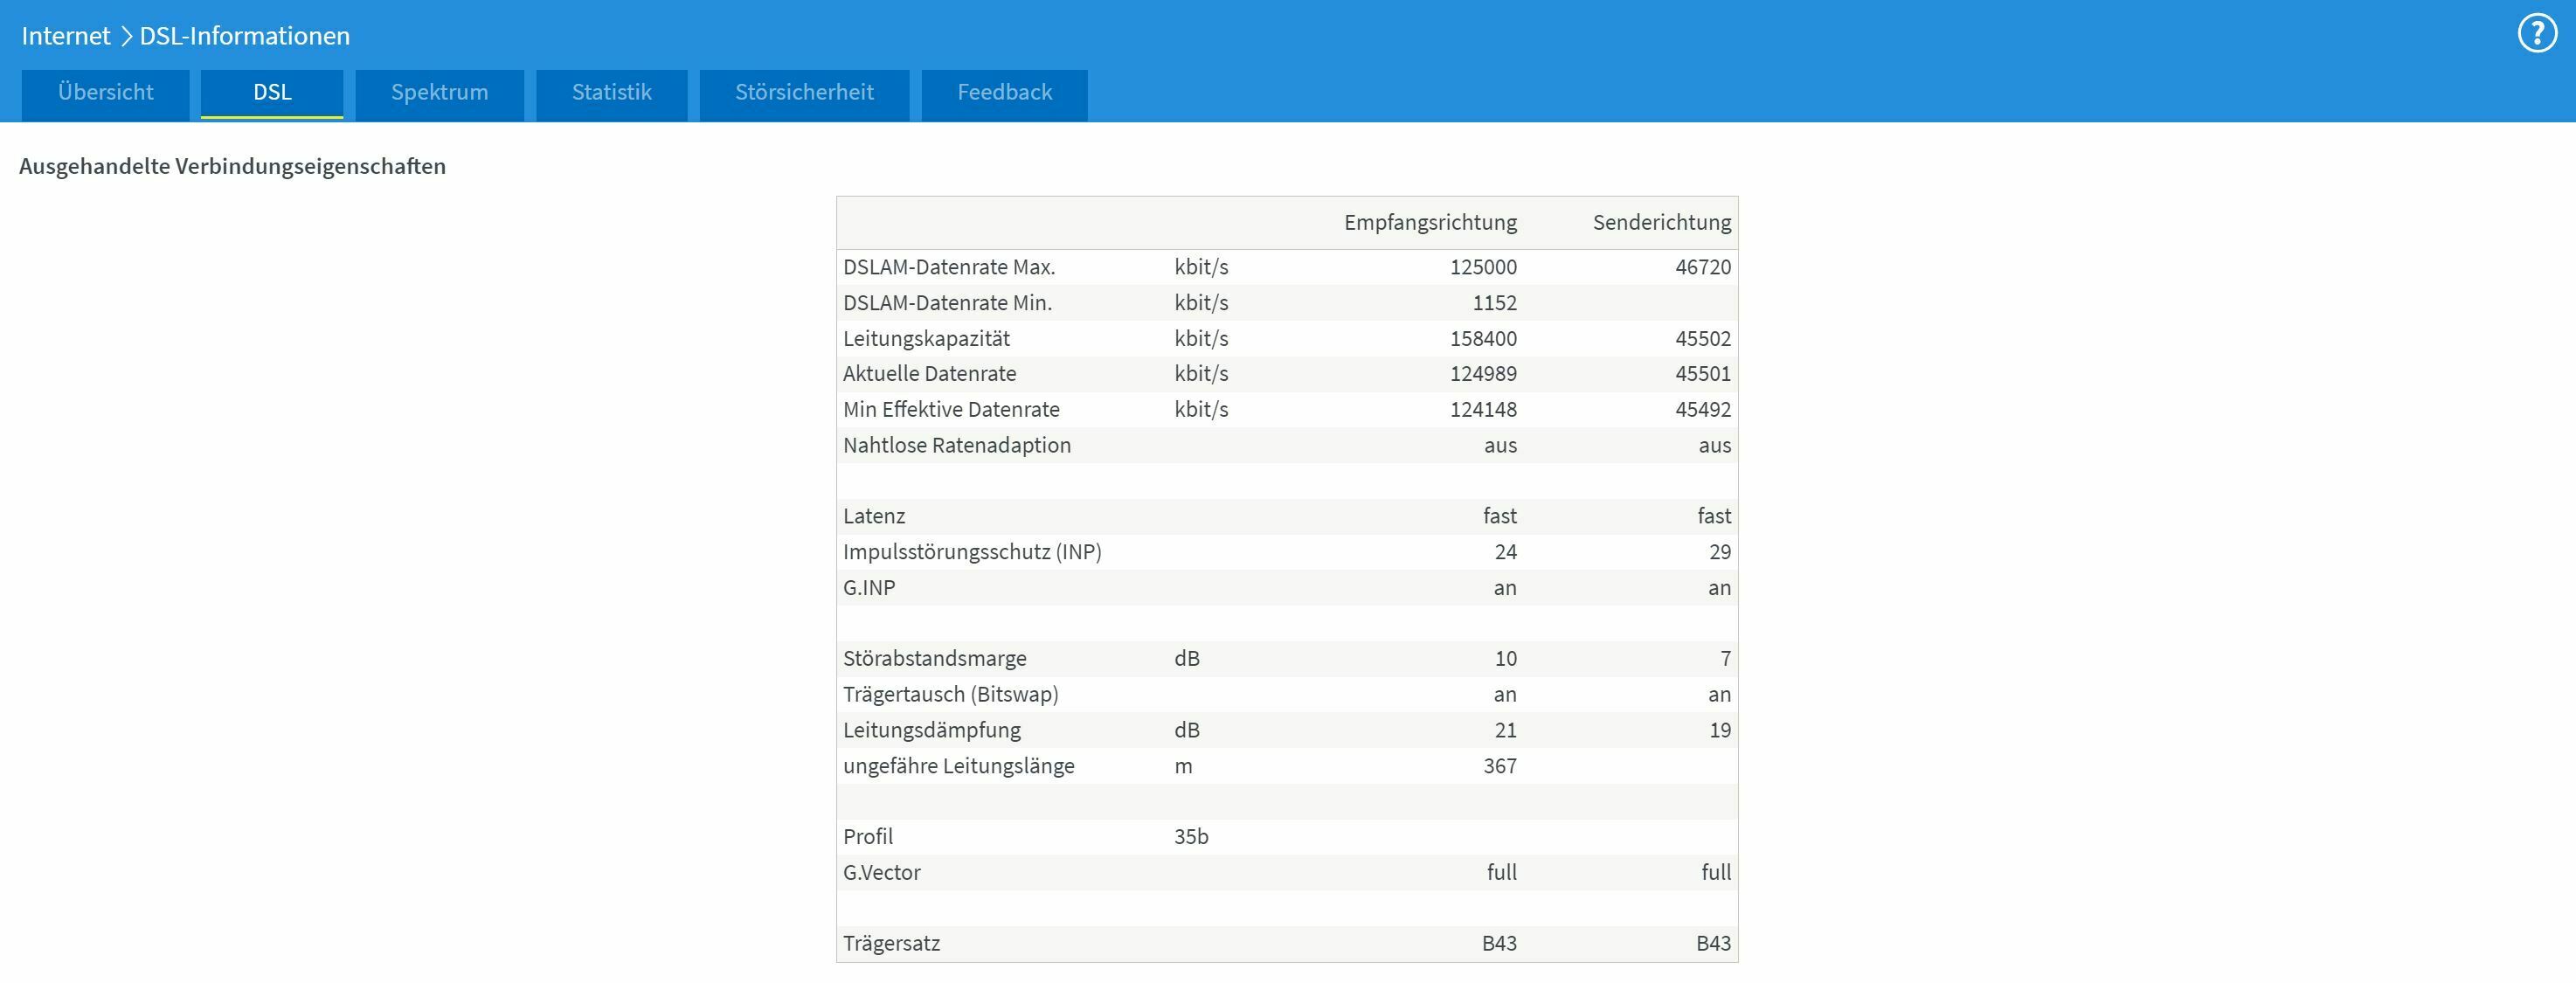
Task: Open the help question mark icon
Action: pyautogui.click(x=2537, y=34)
